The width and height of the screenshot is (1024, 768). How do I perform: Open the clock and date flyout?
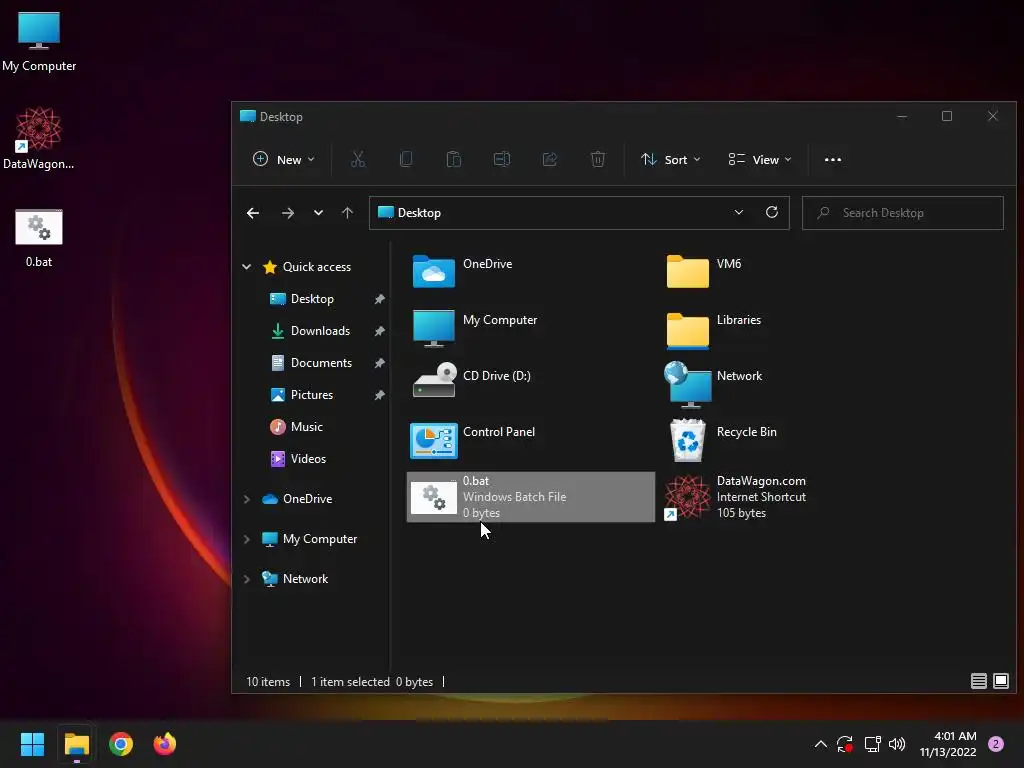pyautogui.click(x=948, y=744)
